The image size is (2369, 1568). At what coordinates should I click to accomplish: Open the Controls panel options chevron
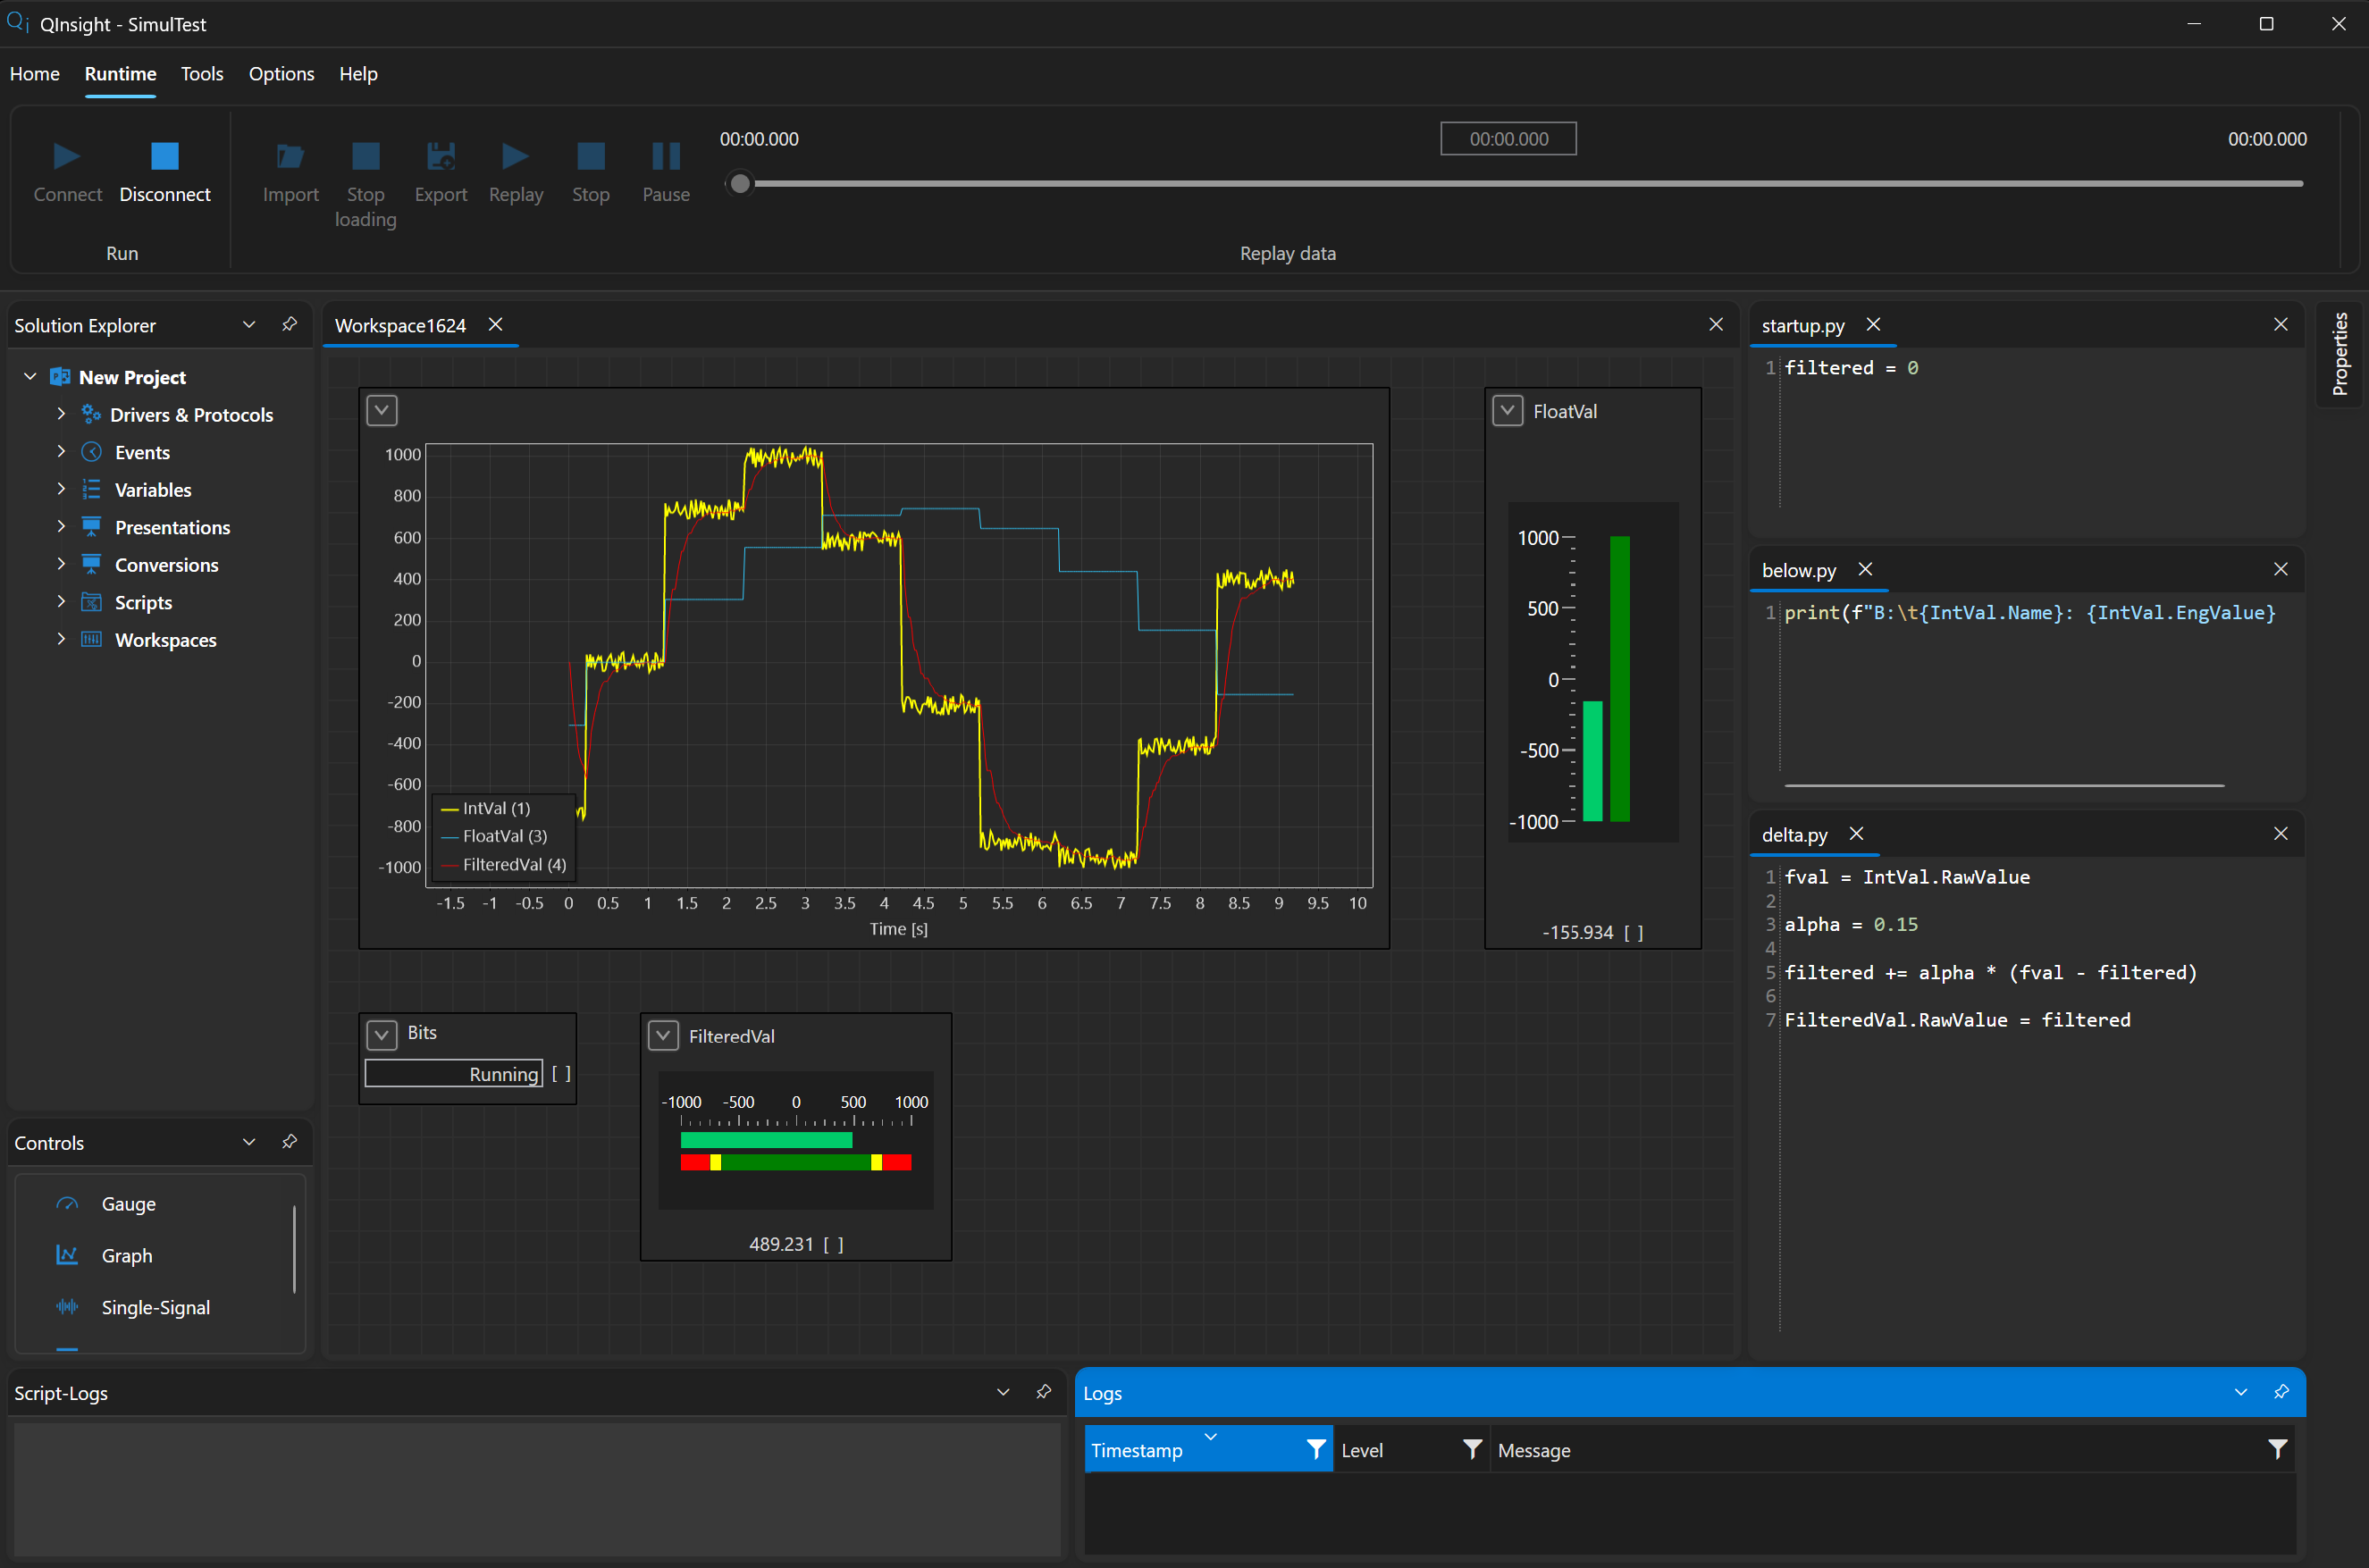pyautogui.click(x=249, y=1142)
